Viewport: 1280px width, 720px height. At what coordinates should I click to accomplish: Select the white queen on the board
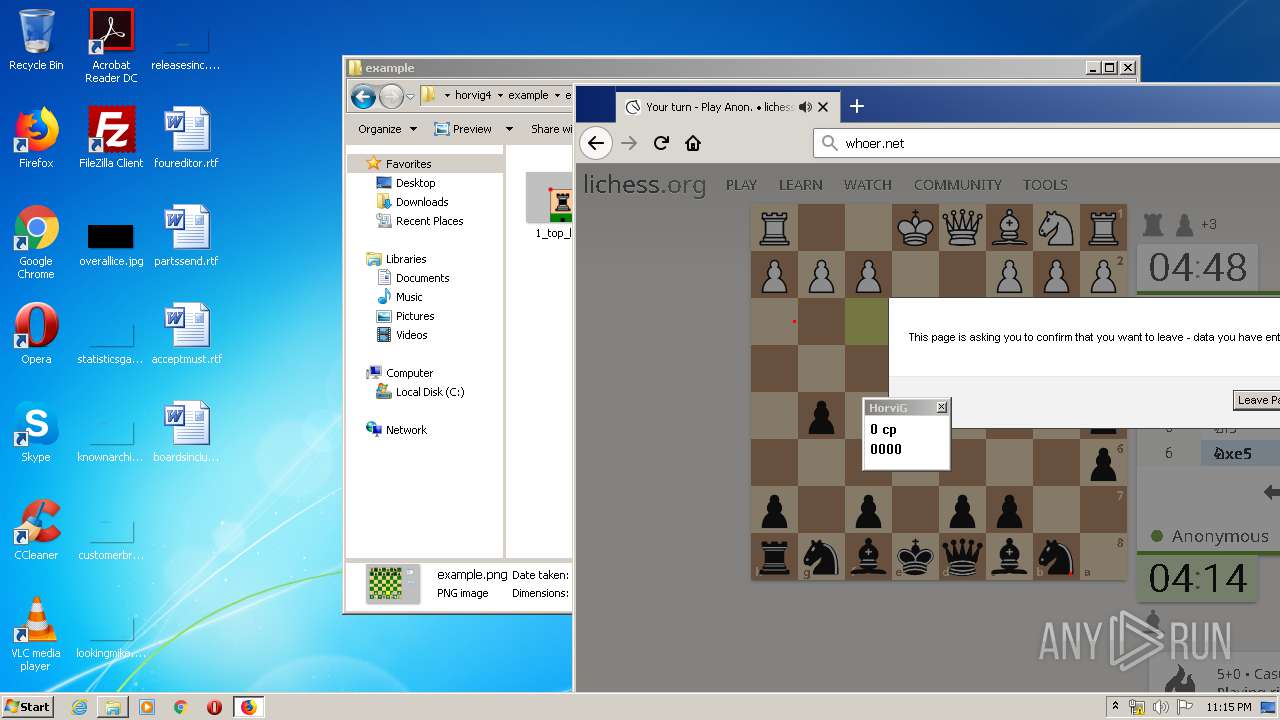coord(962,227)
